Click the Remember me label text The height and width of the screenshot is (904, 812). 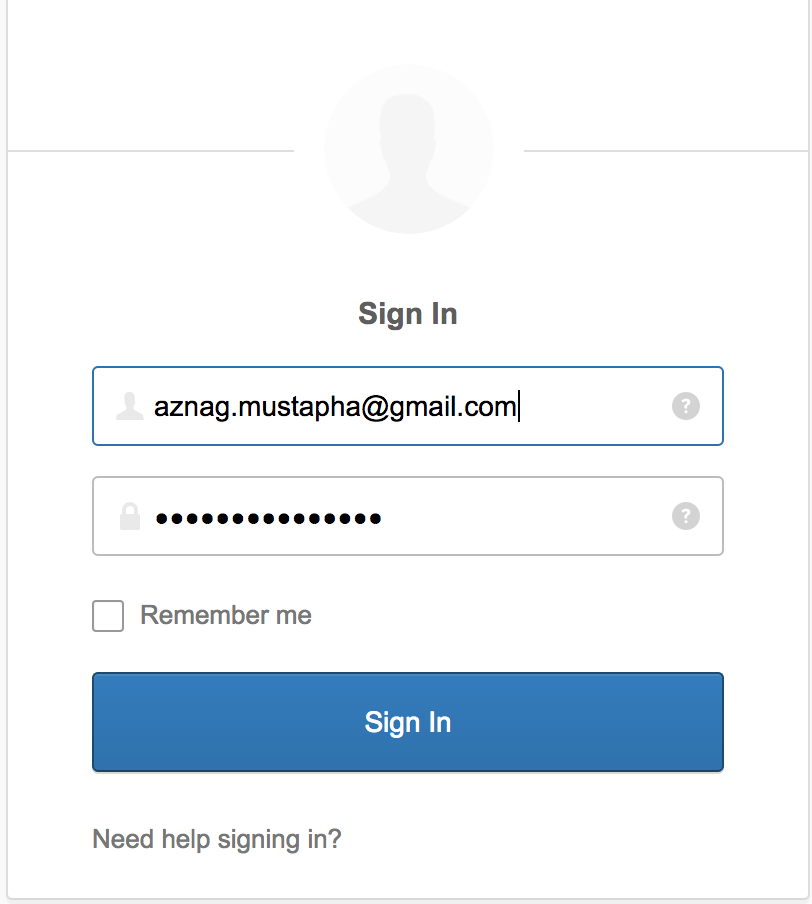(x=226, y=615)
